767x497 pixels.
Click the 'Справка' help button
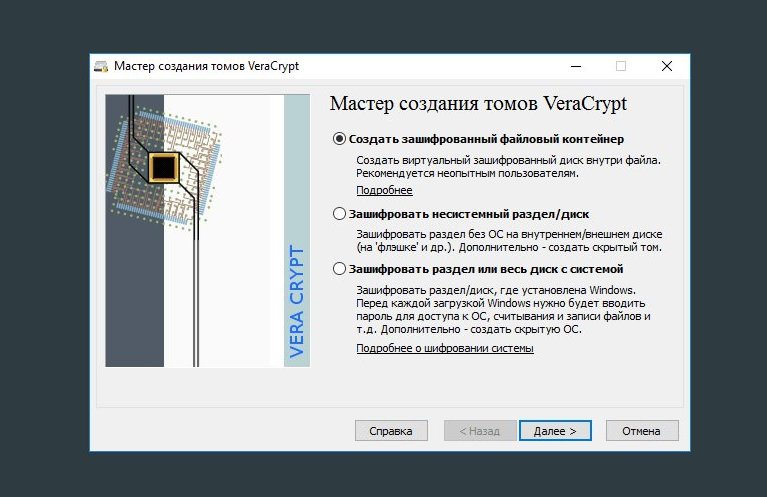391,431
